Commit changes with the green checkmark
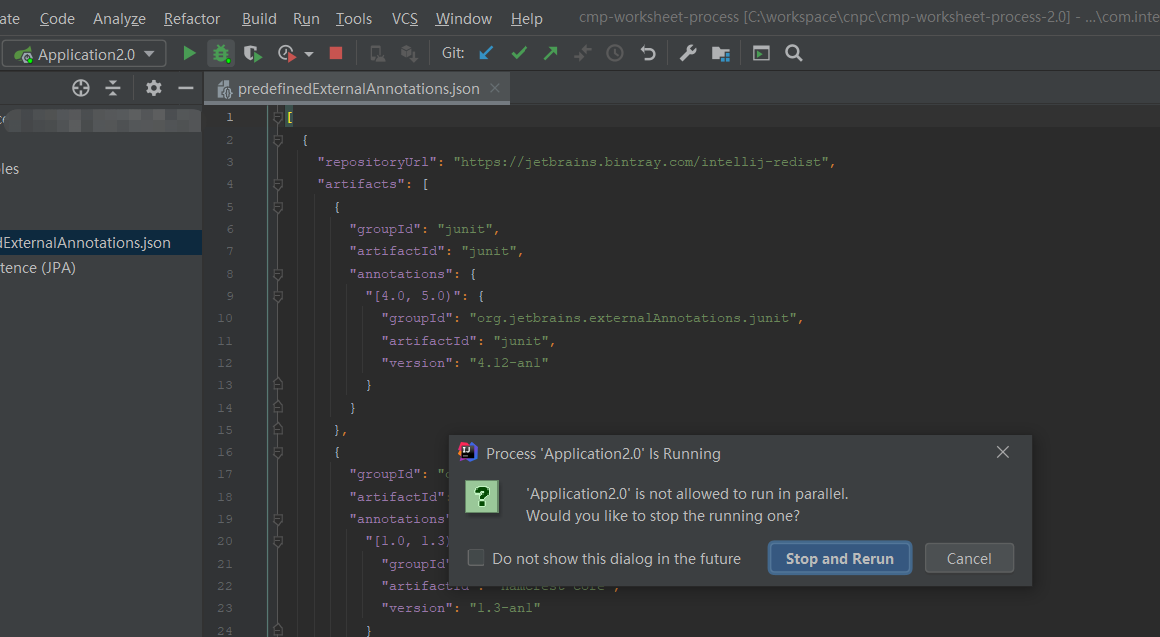 click(519, 53)
